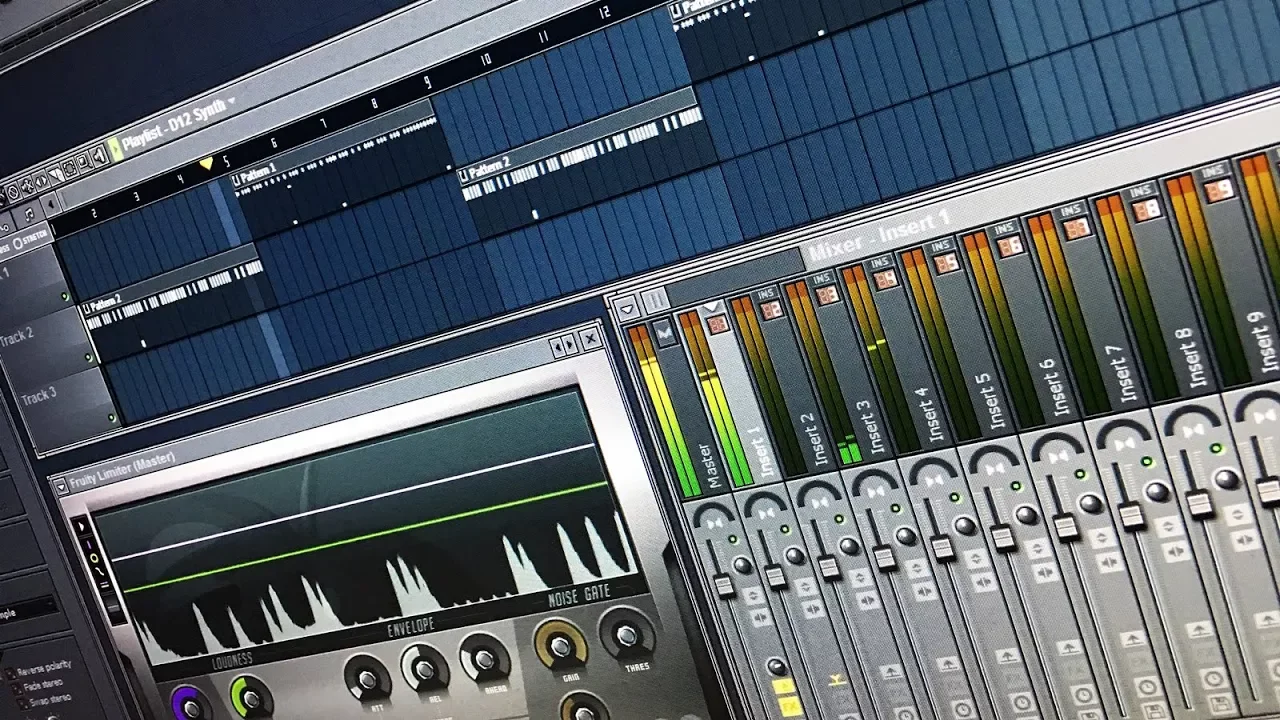Click the REL envelope knob

[425, 668]
